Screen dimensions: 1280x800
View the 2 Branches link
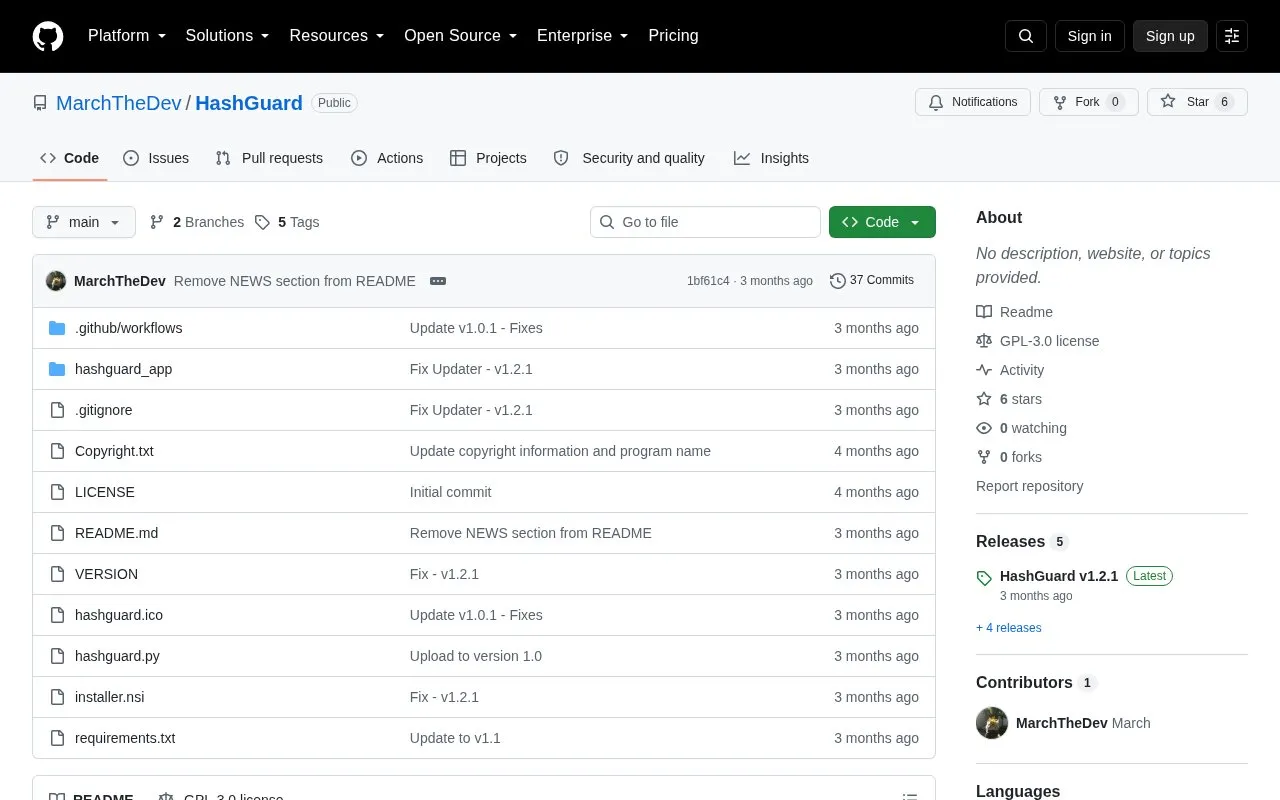tap(197, 222)
